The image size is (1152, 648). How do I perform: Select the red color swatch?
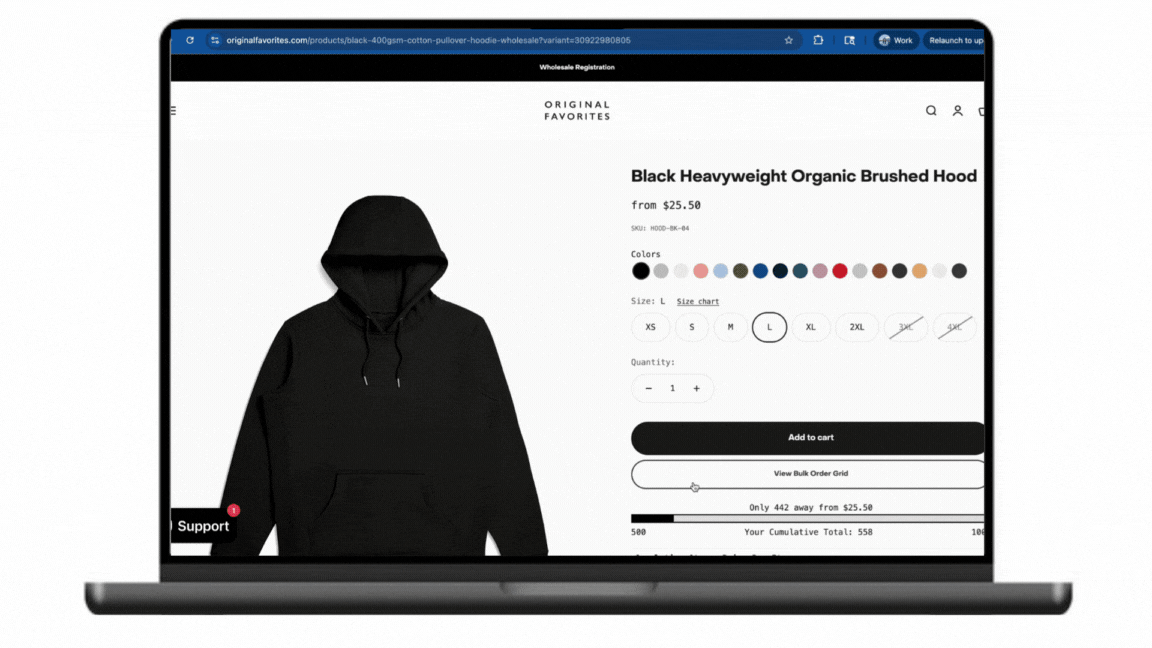[x=840, y=271]
